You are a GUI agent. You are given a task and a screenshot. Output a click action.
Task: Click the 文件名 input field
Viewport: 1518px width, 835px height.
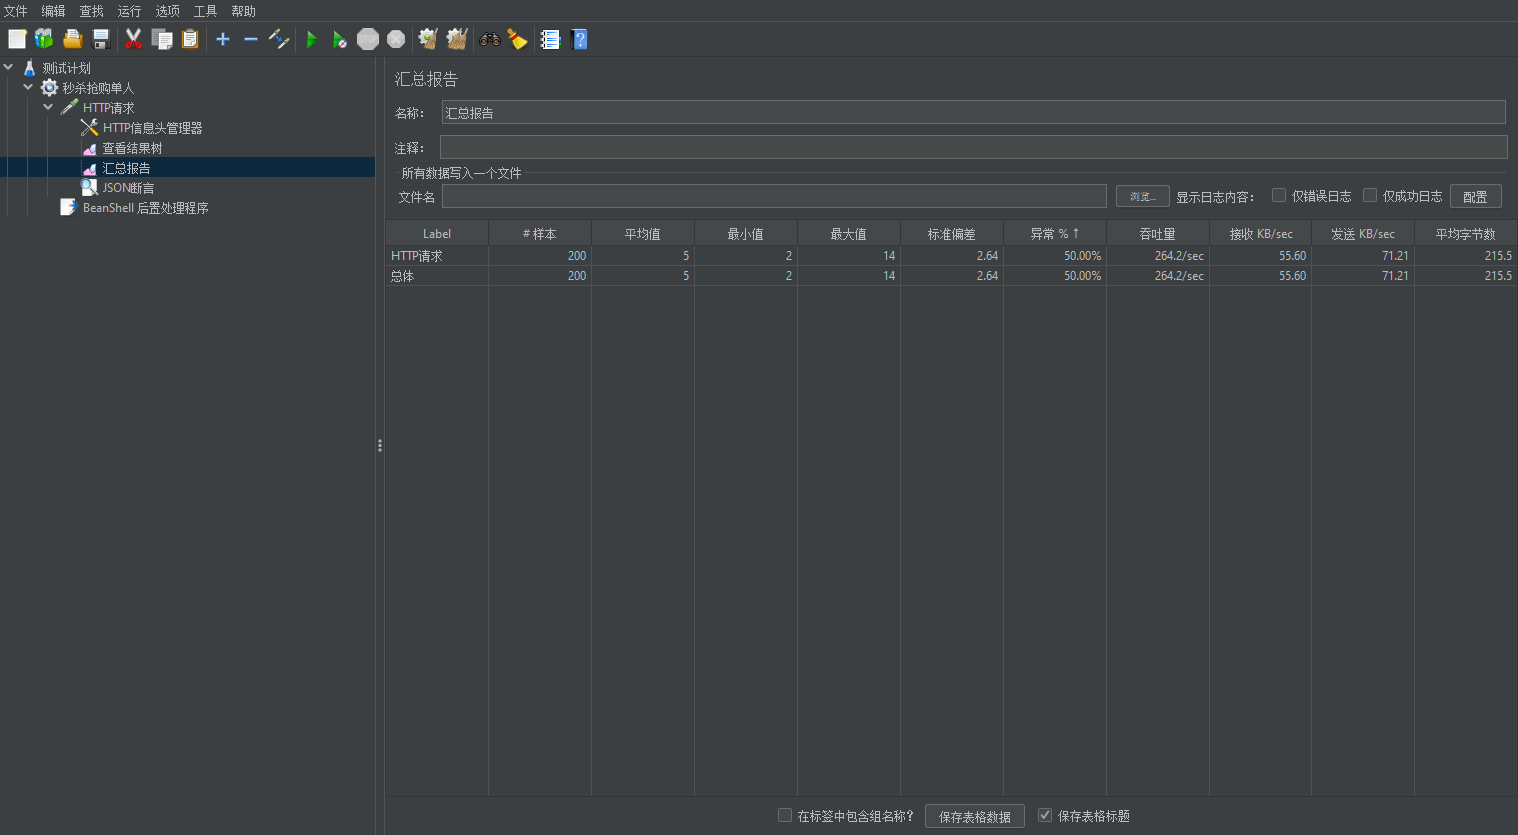774,196
